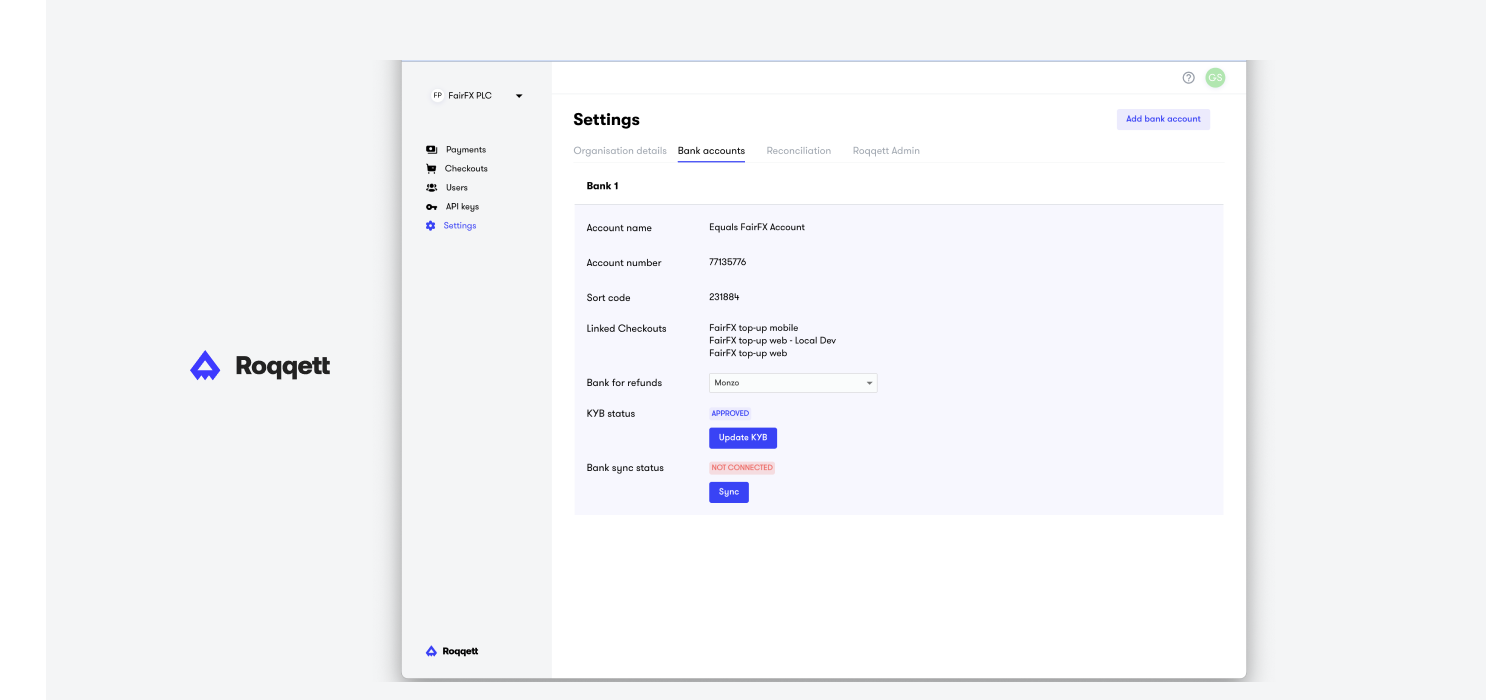Switch to Organisation details tab
The image size is (1486, 700).
pyautogui.click(x=620, y=151)
